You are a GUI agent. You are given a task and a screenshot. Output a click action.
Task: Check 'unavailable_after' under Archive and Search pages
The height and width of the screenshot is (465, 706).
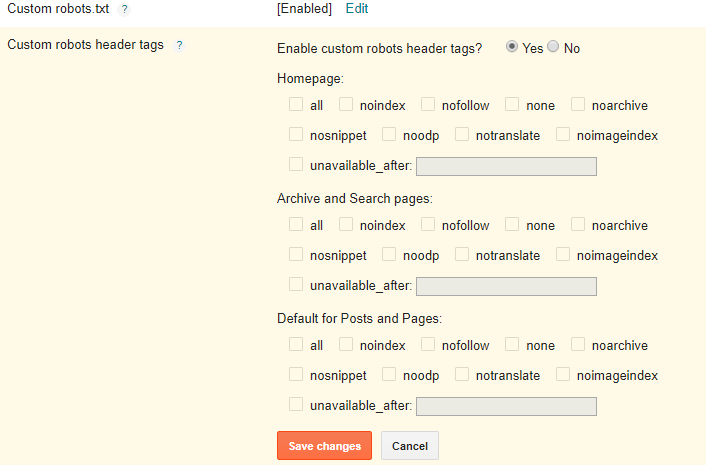click(x=296, y=284)
